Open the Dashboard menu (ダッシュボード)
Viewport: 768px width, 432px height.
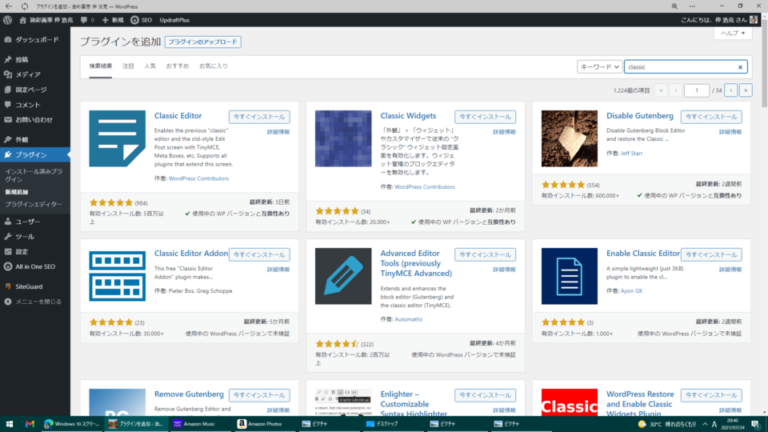click(35, 40)
